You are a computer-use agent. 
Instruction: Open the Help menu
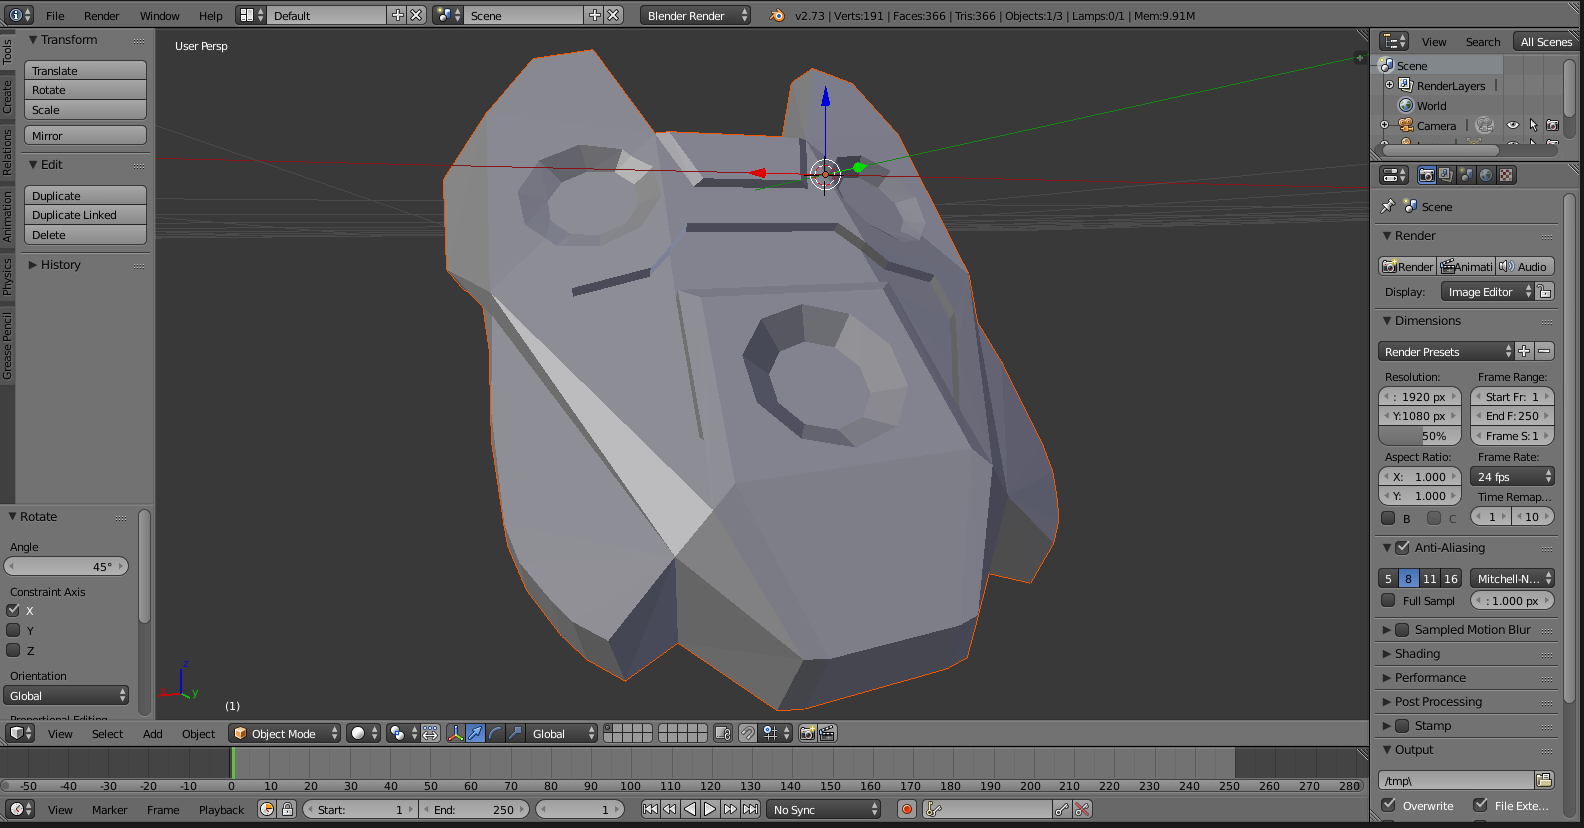210,15
